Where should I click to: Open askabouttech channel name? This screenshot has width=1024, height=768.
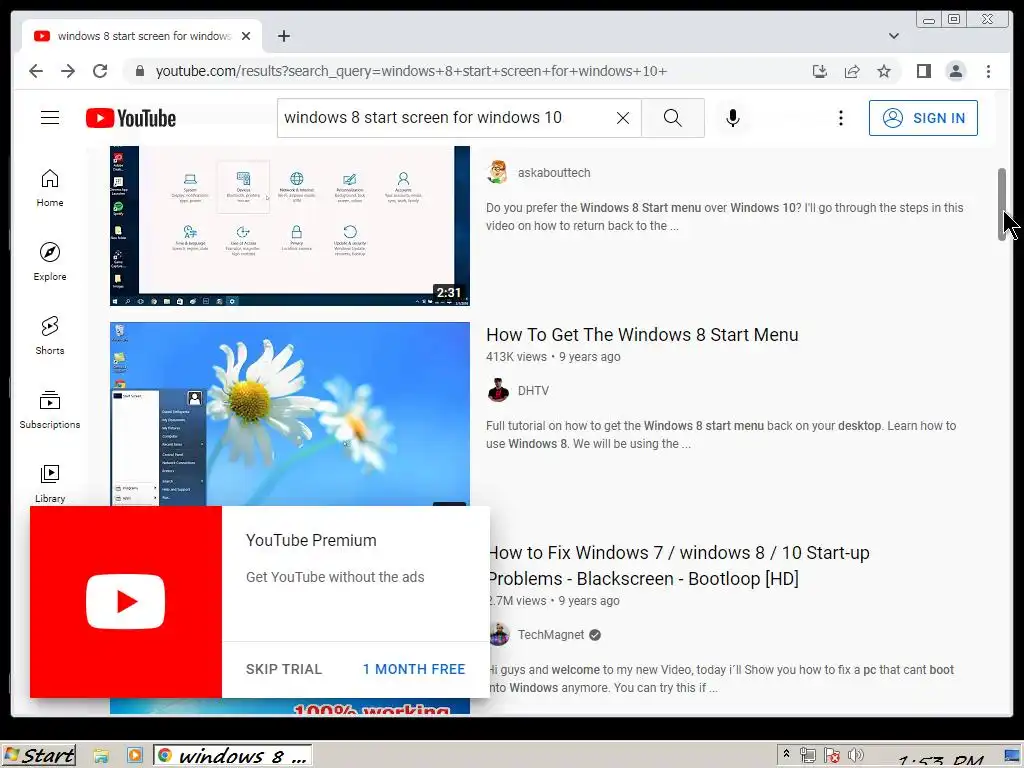(554, 172)
